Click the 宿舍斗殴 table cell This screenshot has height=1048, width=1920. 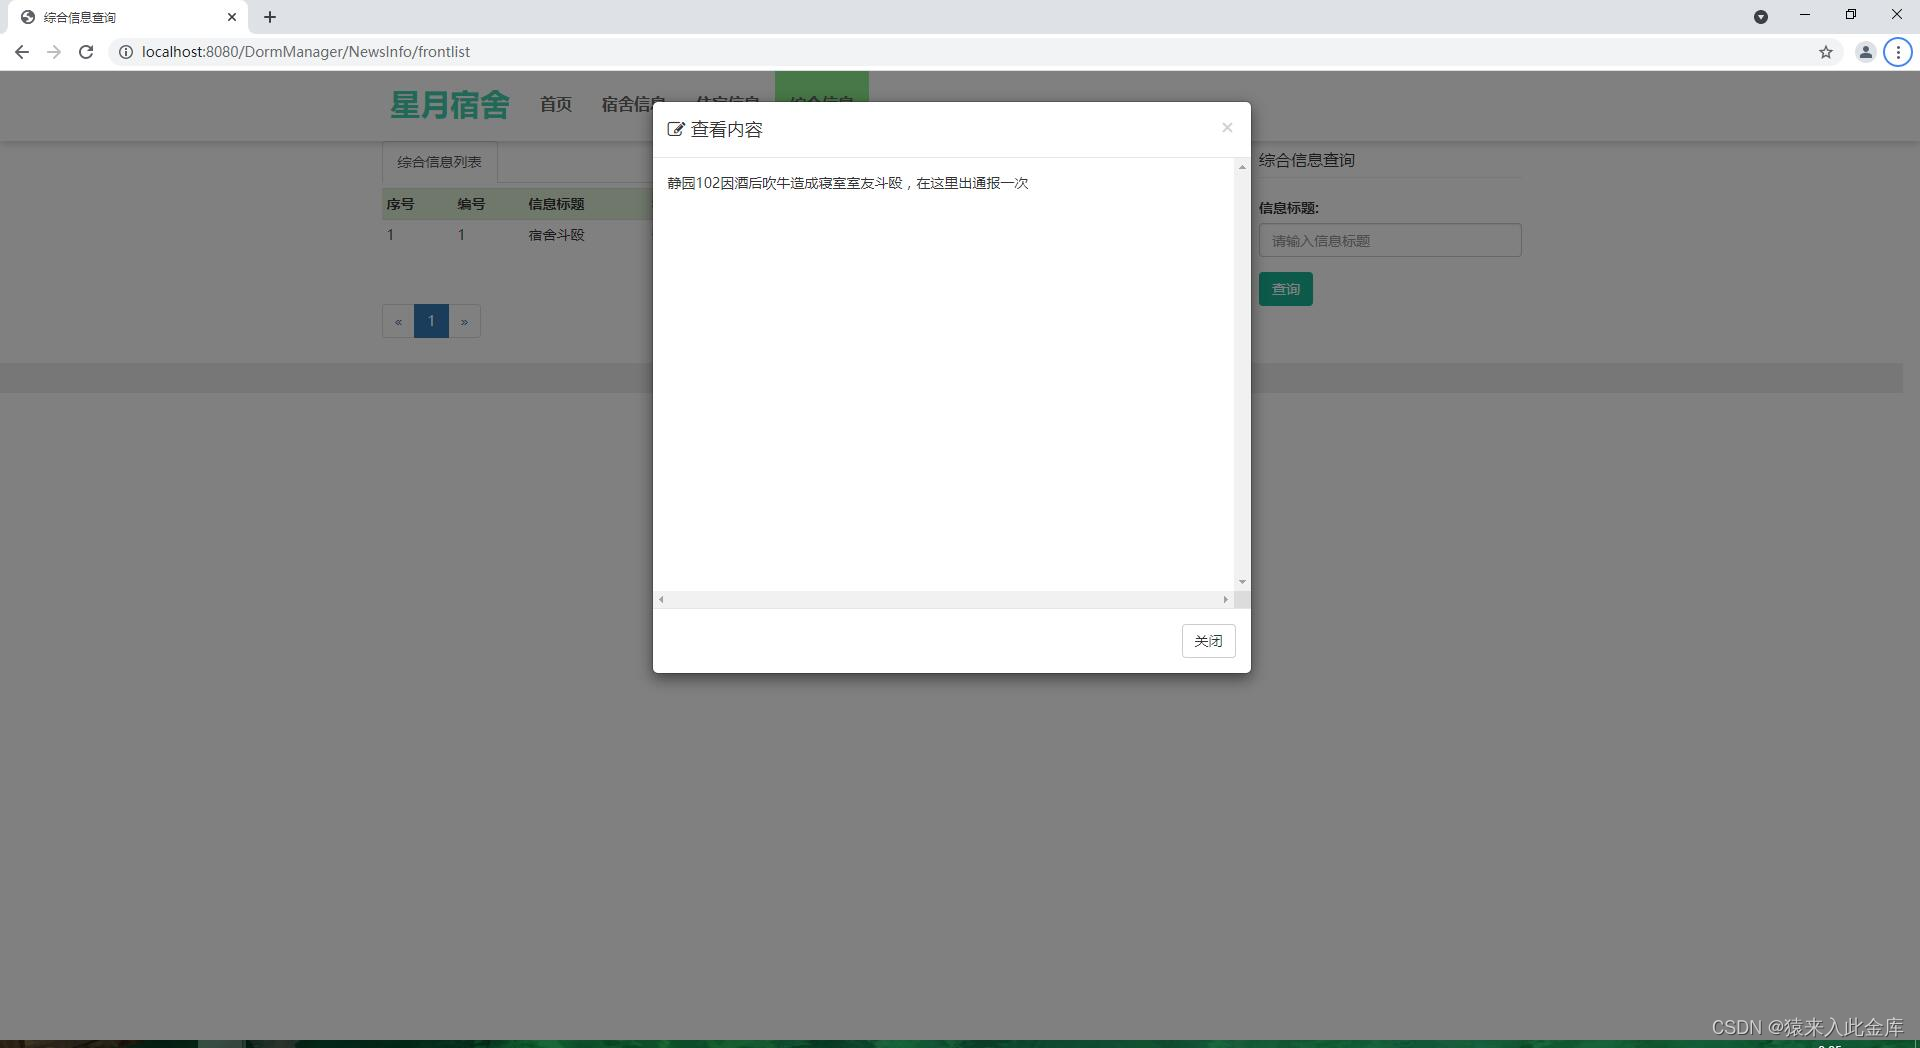point(557,235)
